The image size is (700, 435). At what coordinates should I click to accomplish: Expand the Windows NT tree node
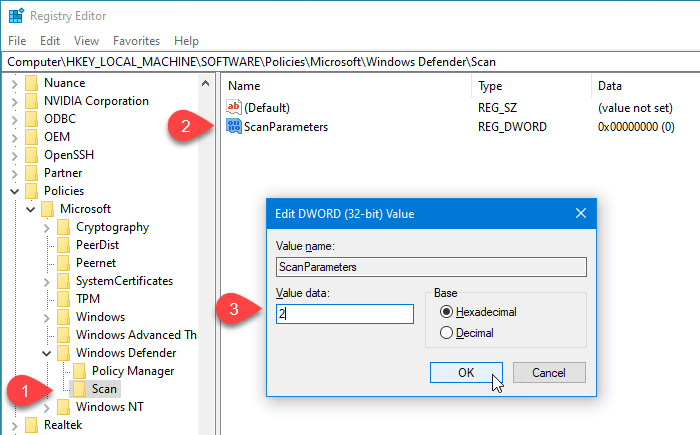point(46,408)
